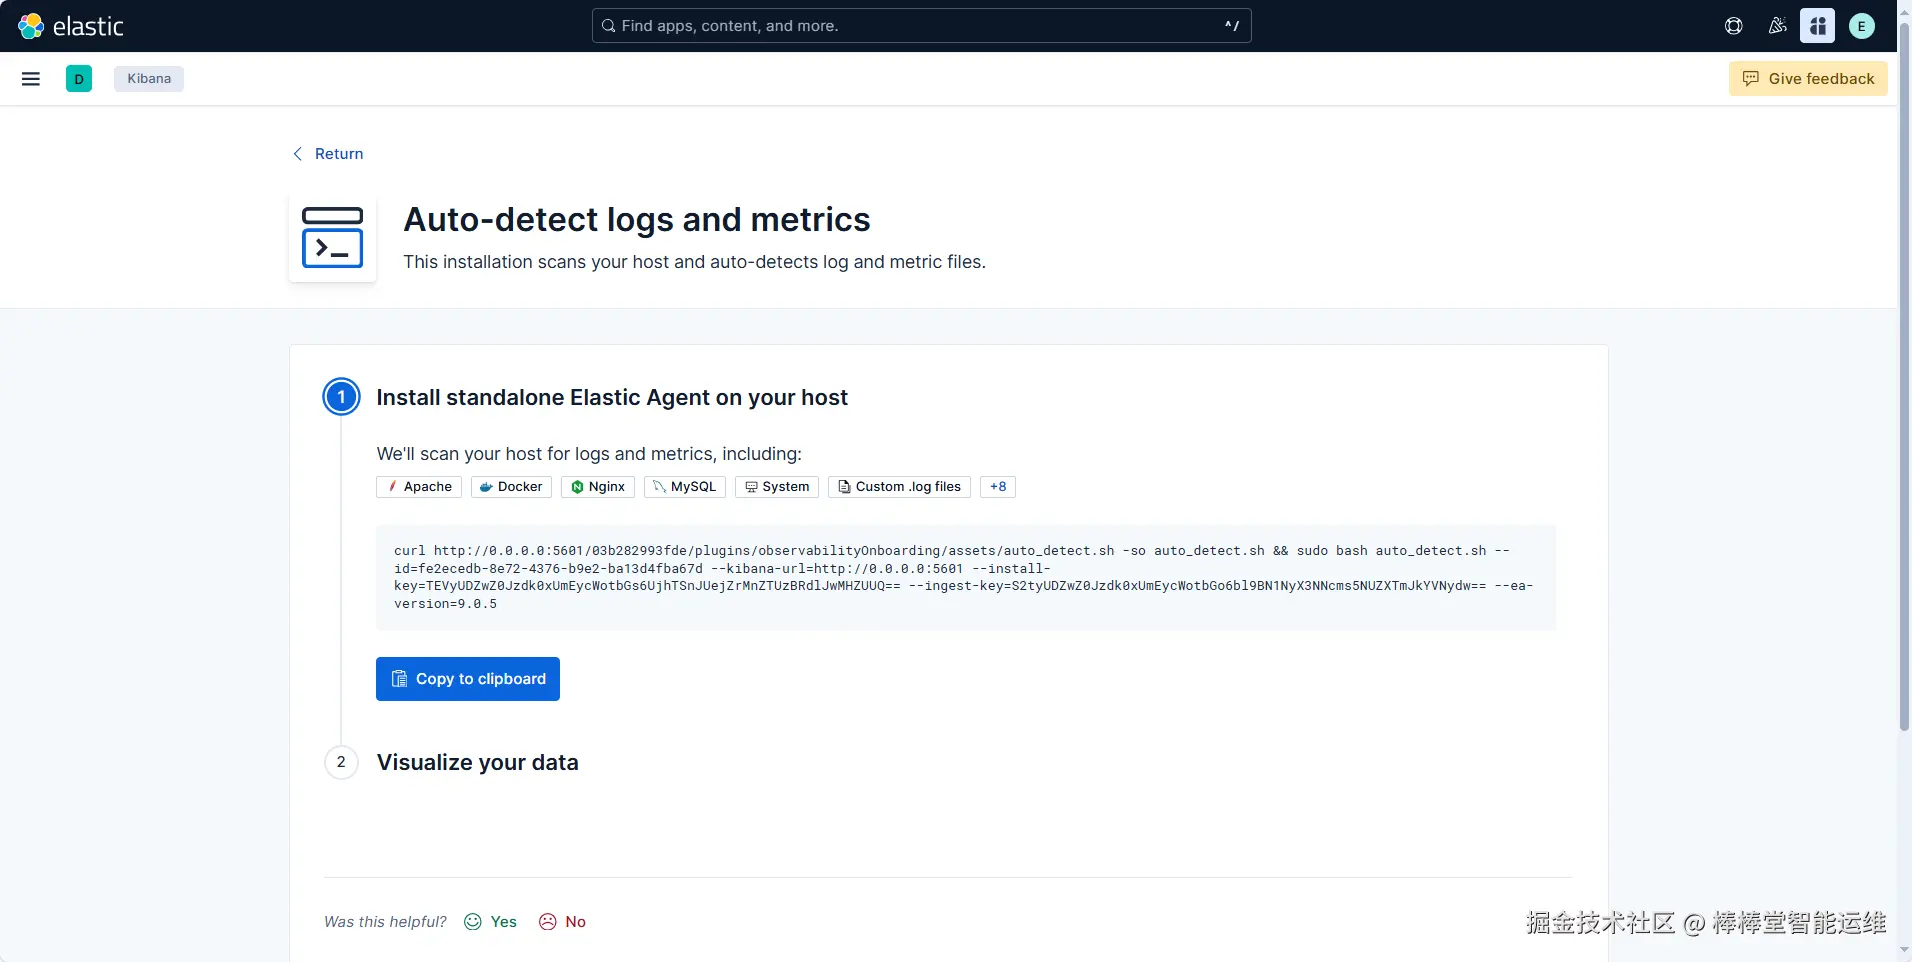Viewport: 1912px width, 962px height.
Task: Click the Docker integration badge
Action: (x=511, y=487)
